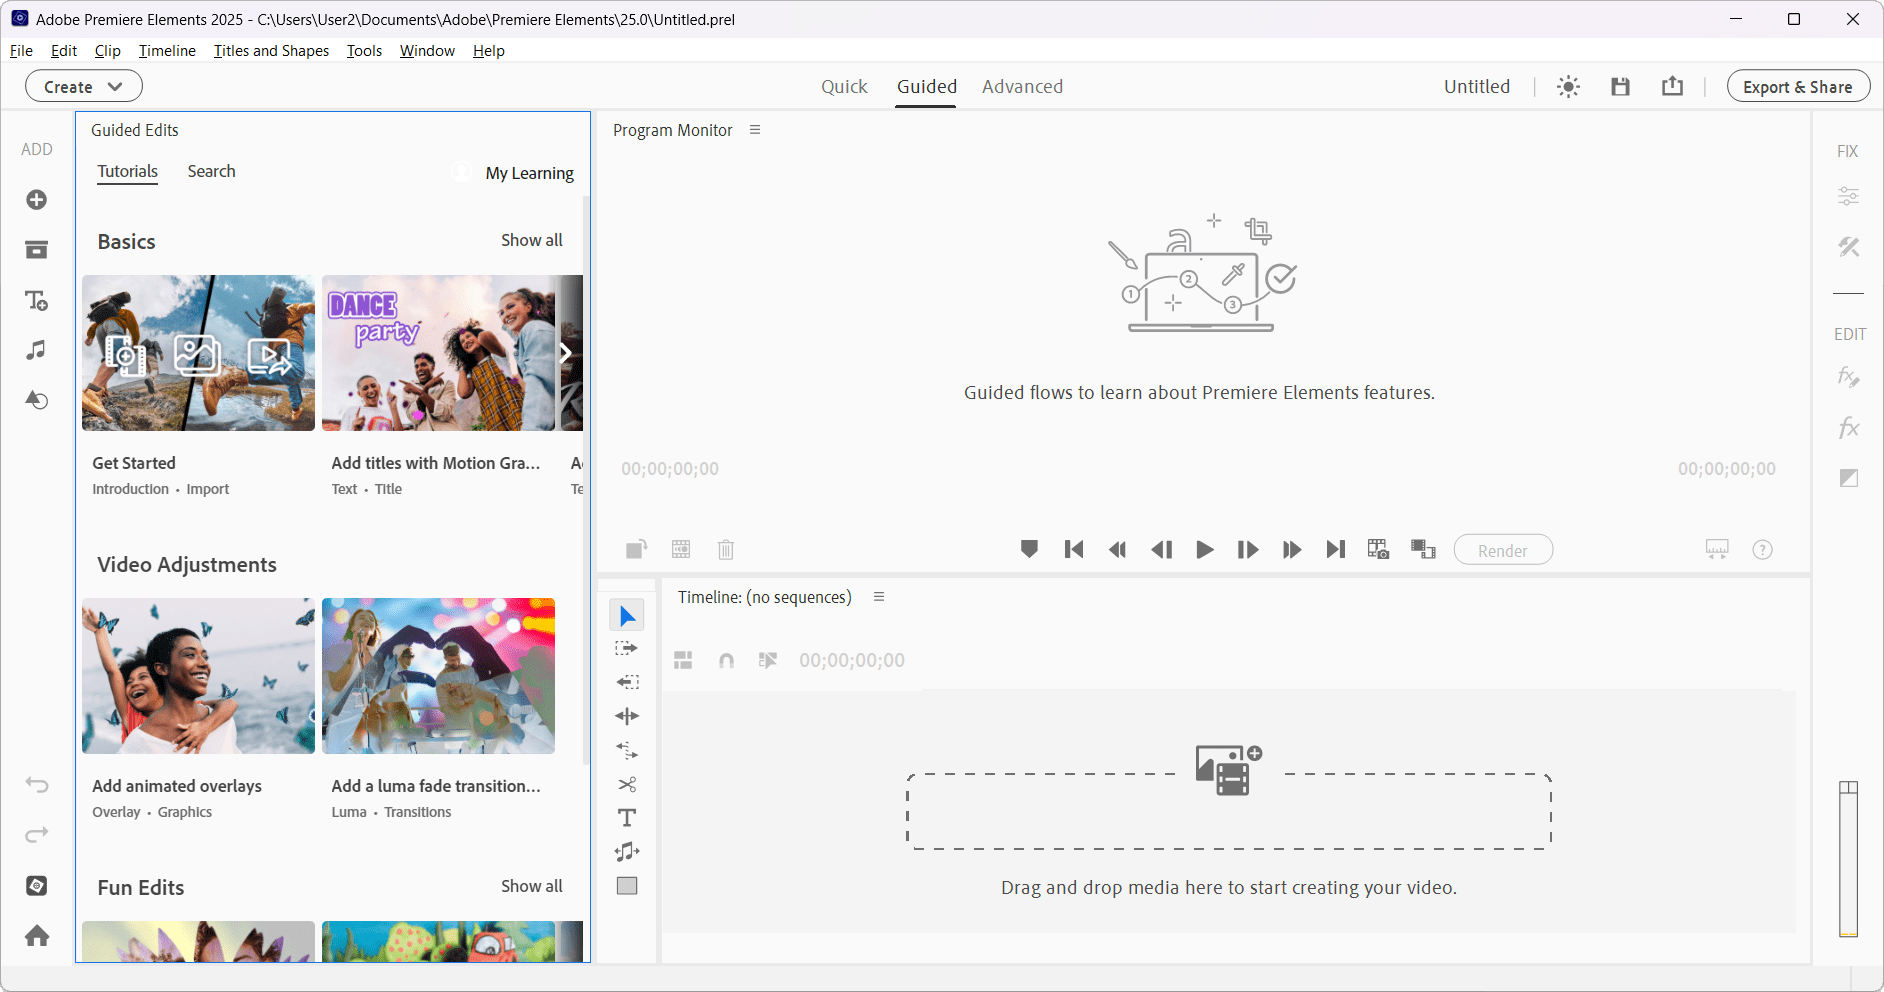The width and height of the screenshot is (1884, 992).
Task: Open My Learning link
Action: pos(529,173)
